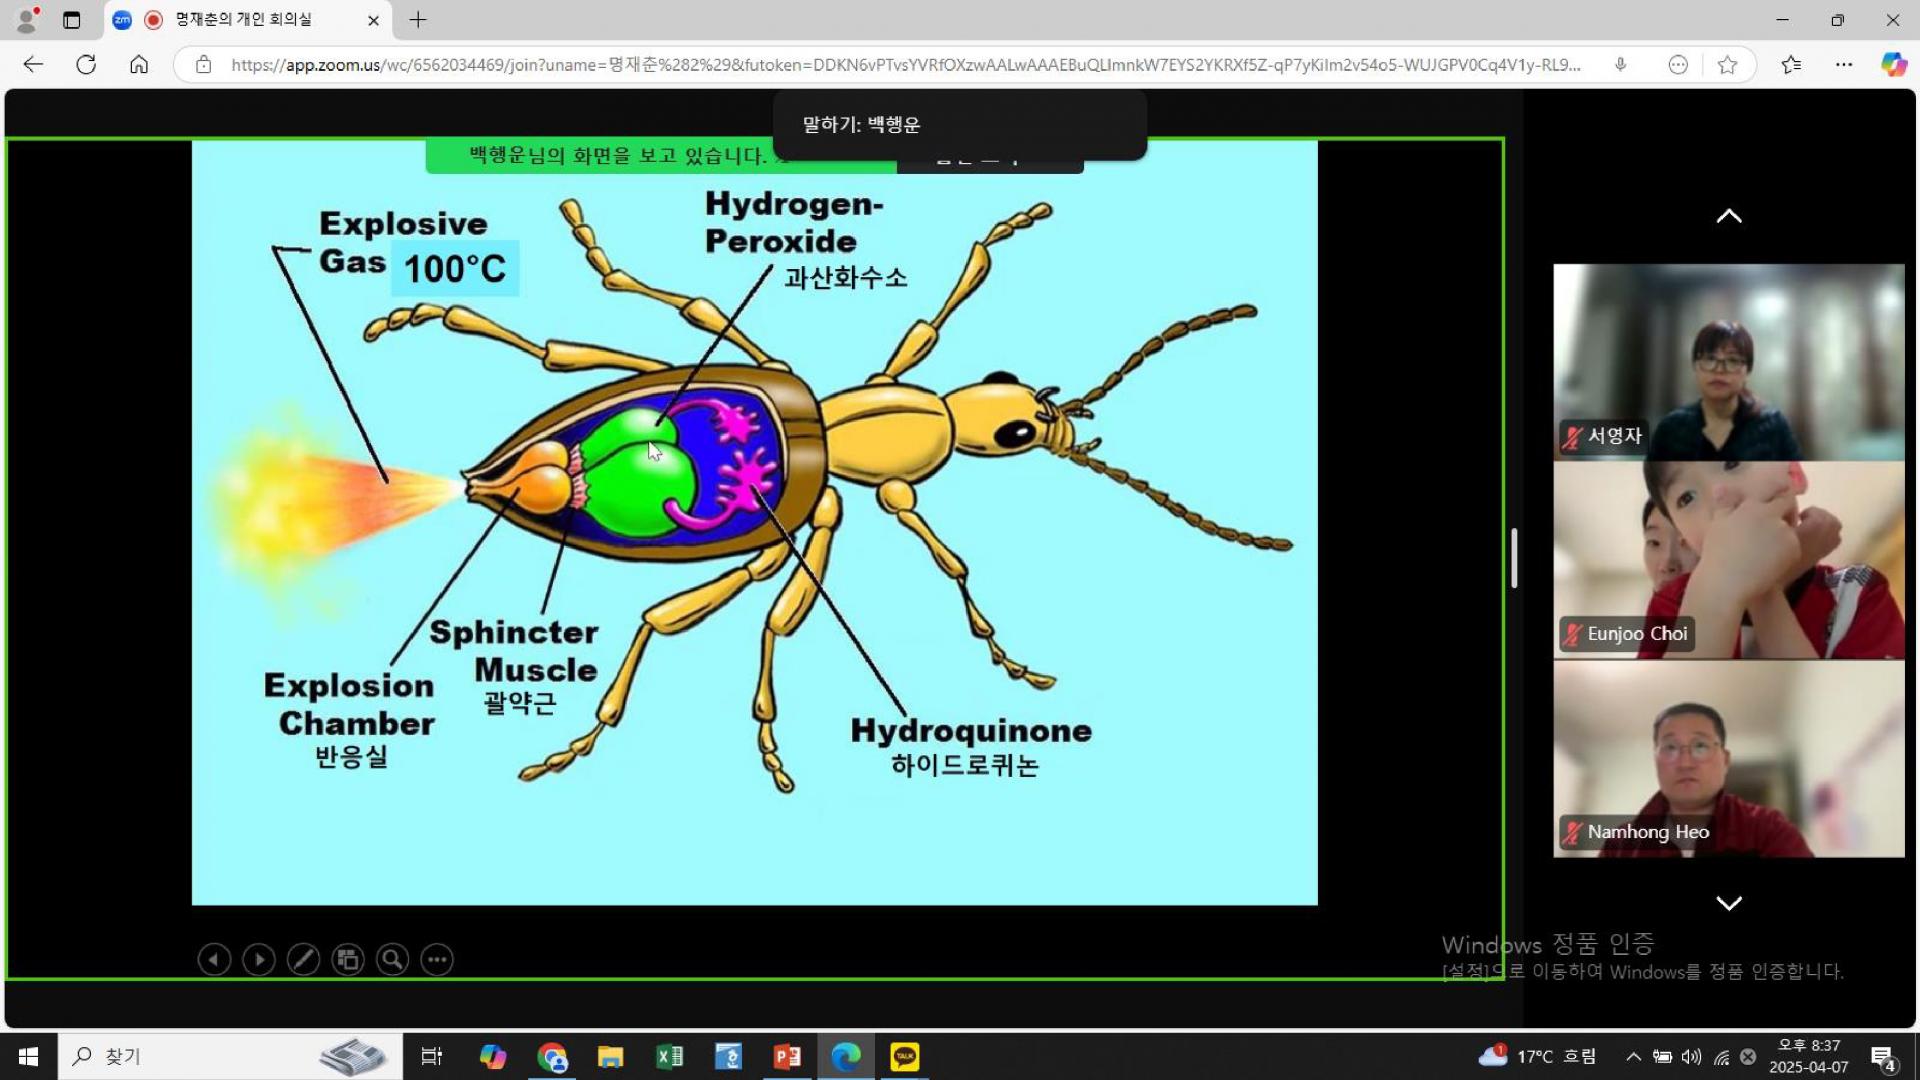Viewport: 1920px width, 1080px height.
Task: Select Namhong Heo participant video tile
Action: (x=1729, y=758)
